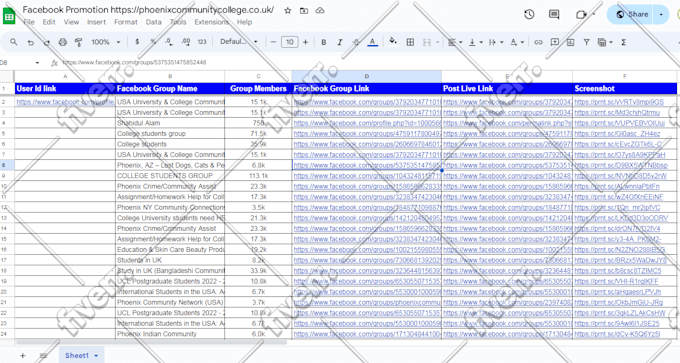Toggle bold formatting
680x363 pixels.
point(324,42)
